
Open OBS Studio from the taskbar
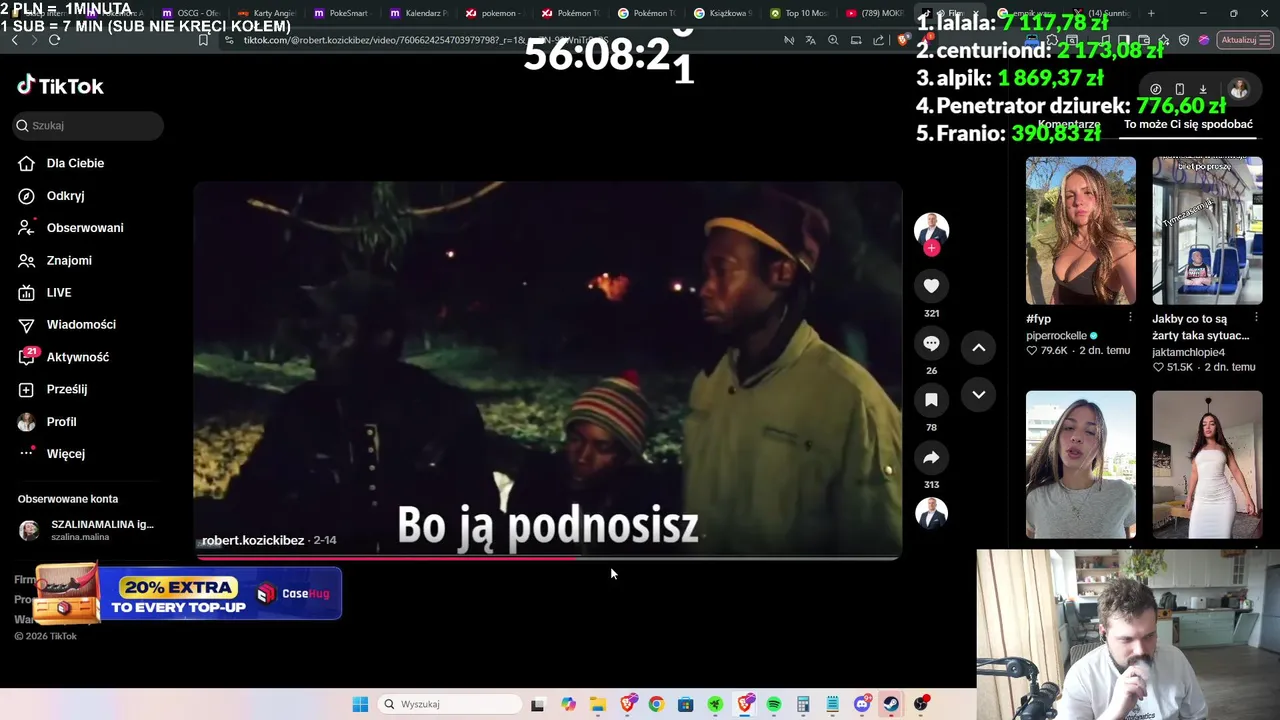pyautogui.click(x=921, y=704)
